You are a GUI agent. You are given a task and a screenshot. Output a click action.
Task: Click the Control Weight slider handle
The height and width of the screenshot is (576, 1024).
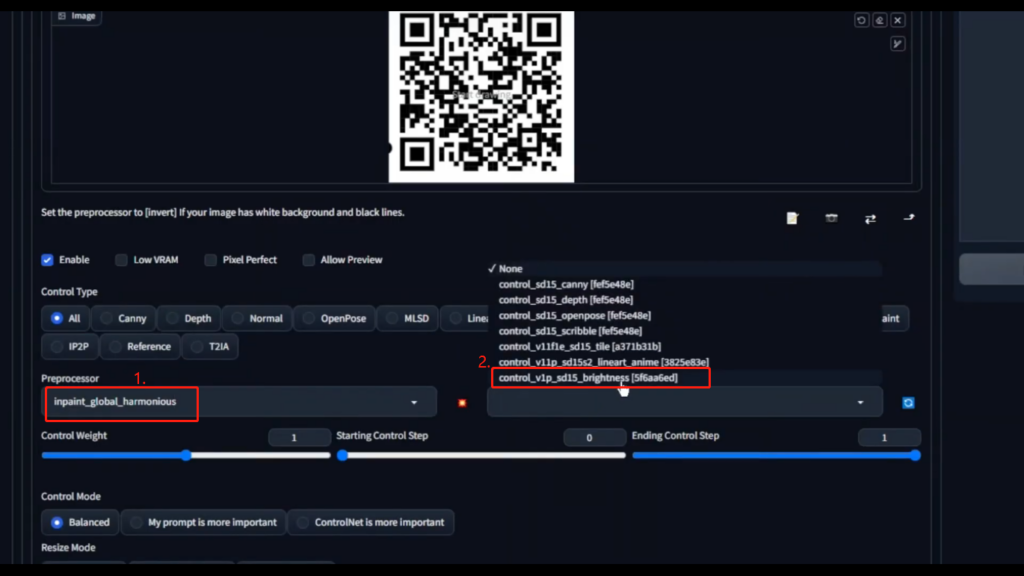point(186,455)
